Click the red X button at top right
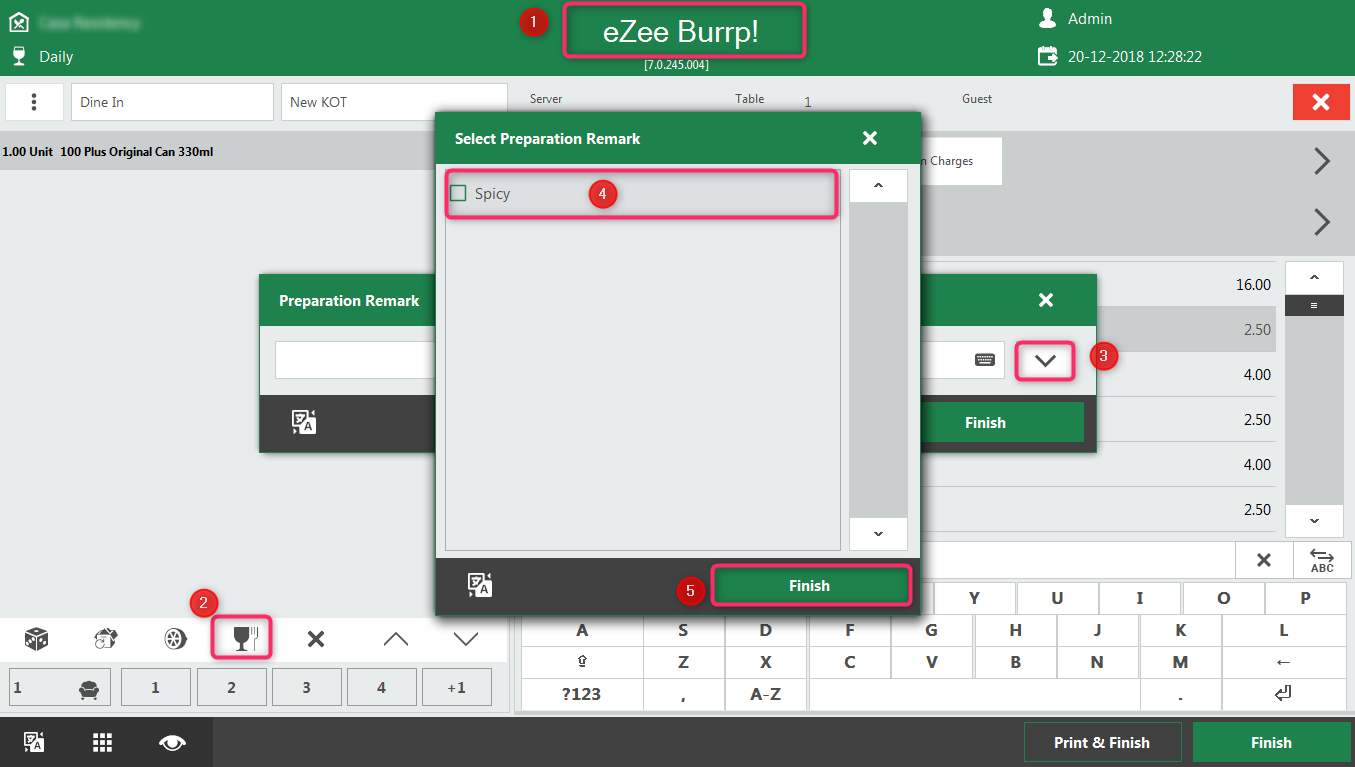The image size is (1355, 767). pyautogui.click(x=1321, y=102)
